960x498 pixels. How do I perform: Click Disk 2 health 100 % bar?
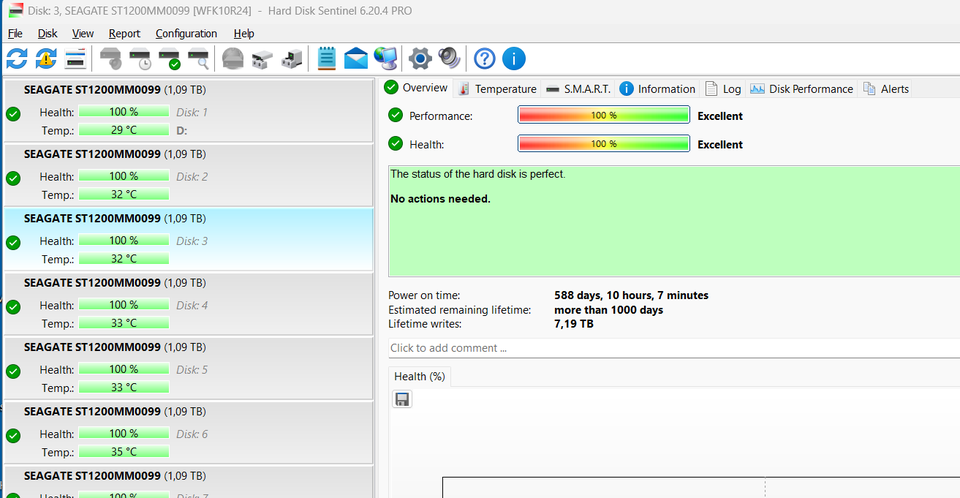coord(124,176)
